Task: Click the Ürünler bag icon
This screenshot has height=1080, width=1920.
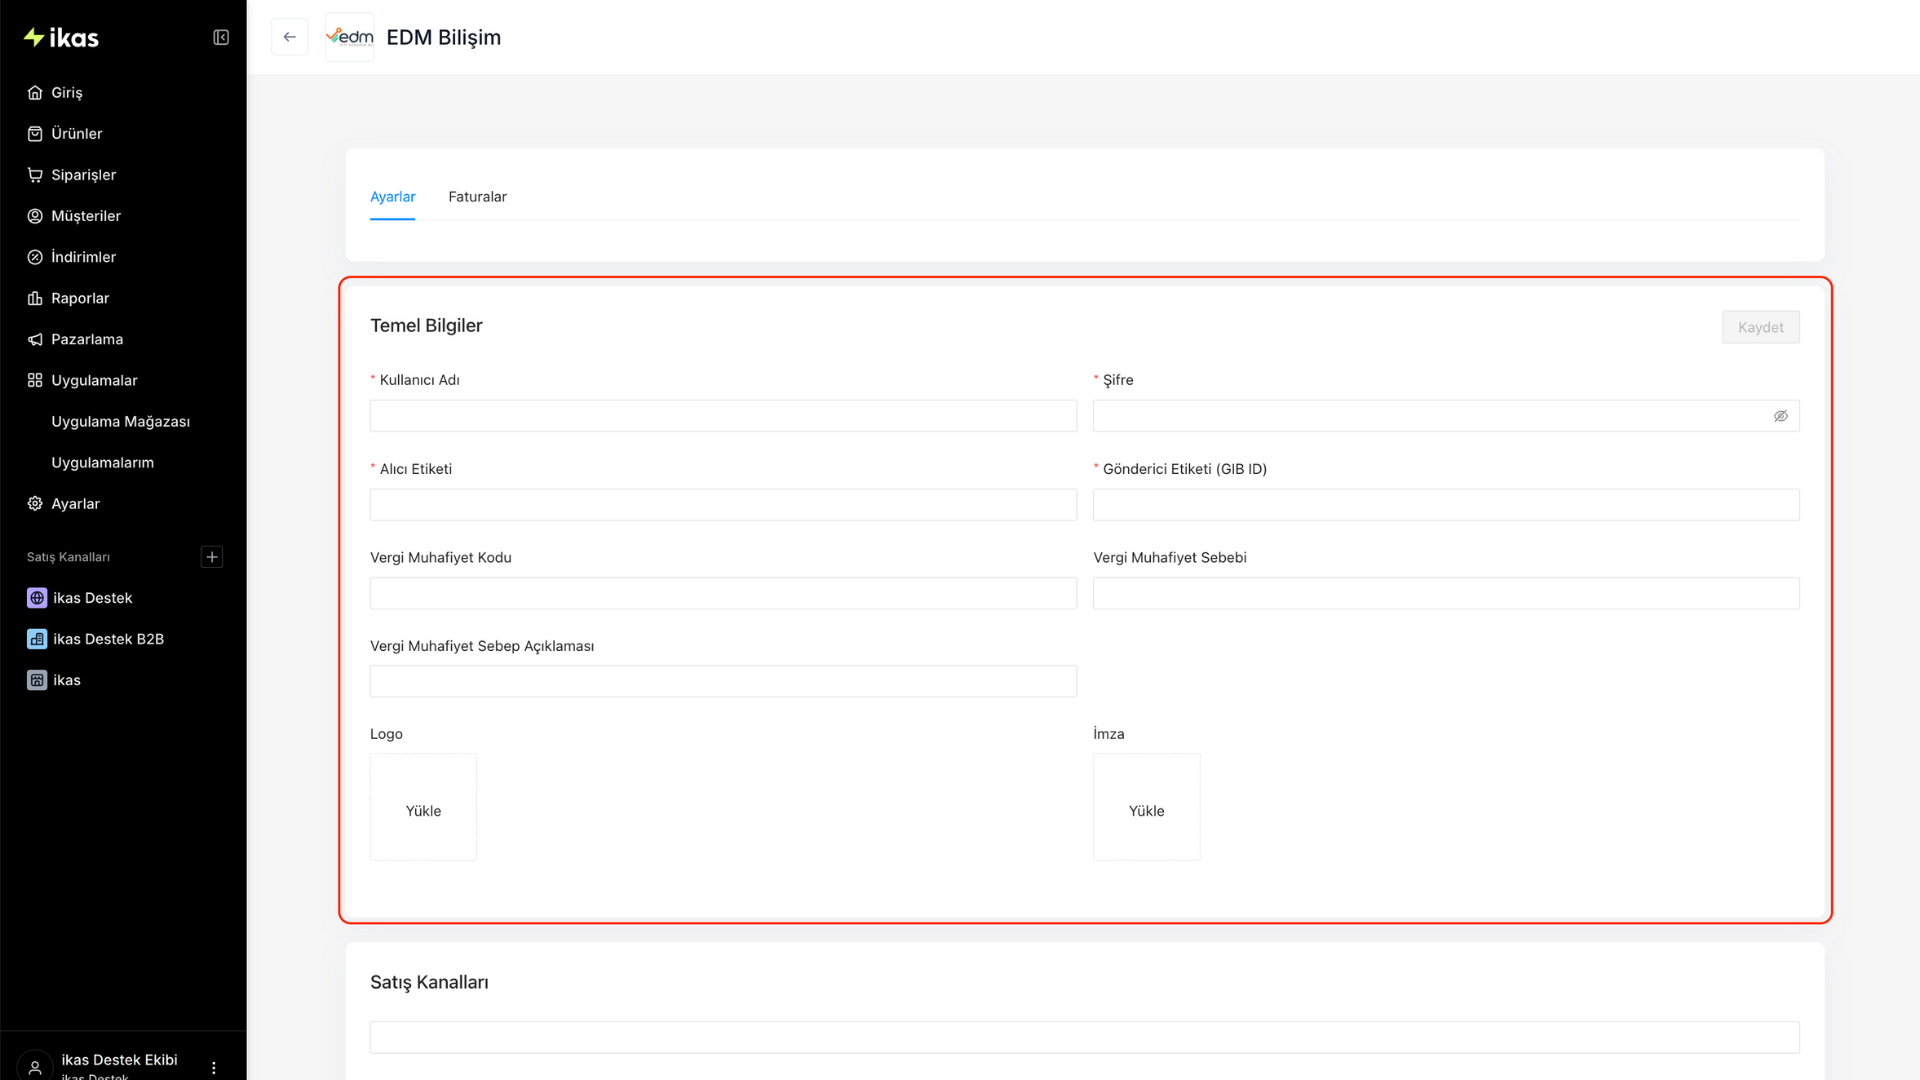Action: point(35,134)
